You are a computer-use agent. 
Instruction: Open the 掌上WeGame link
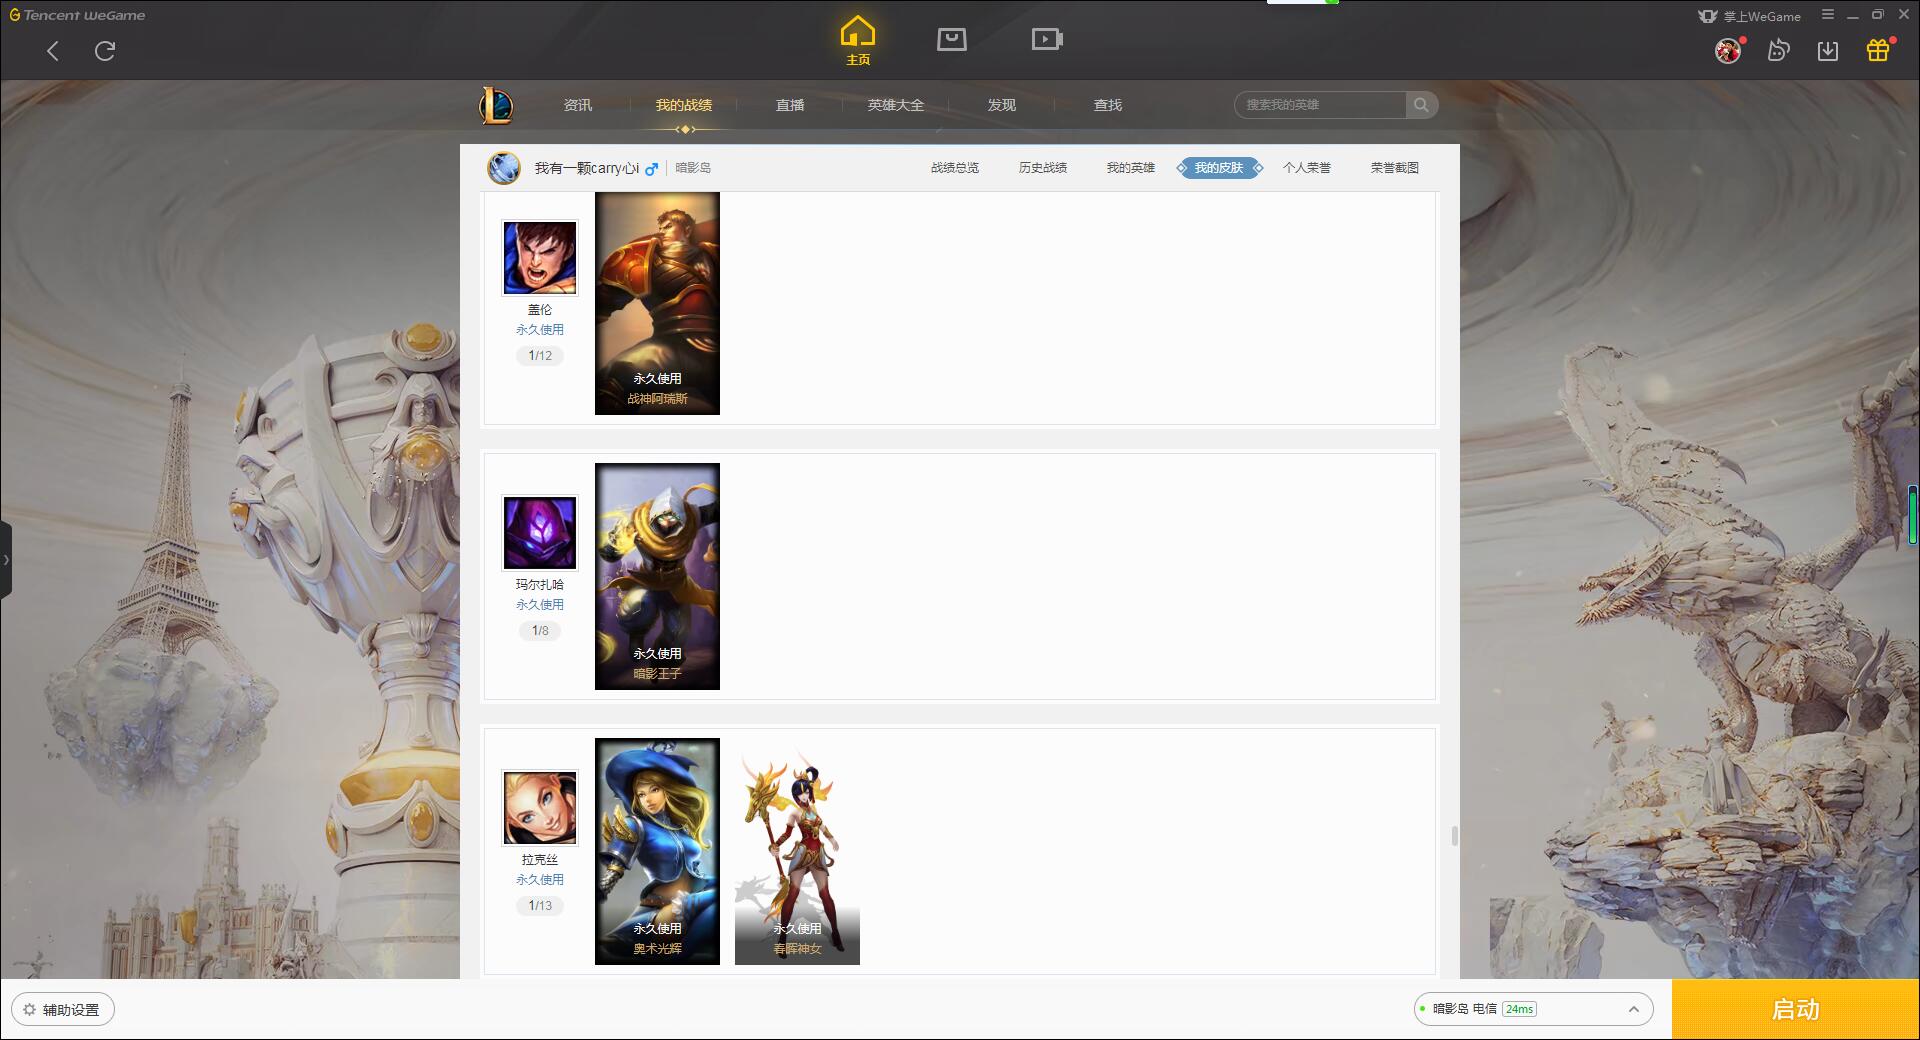1750,16
